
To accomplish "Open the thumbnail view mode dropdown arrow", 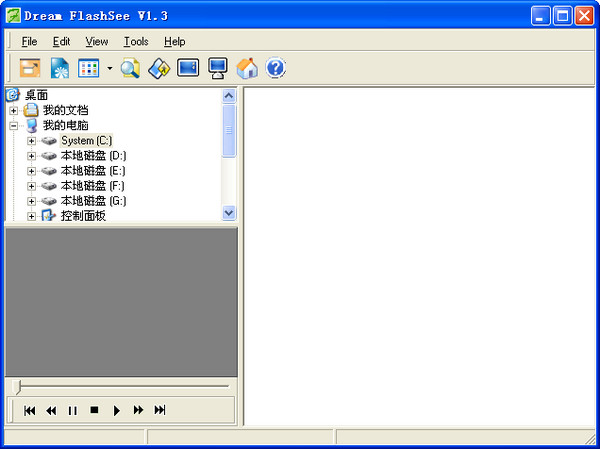I will [x=109, y=69].
